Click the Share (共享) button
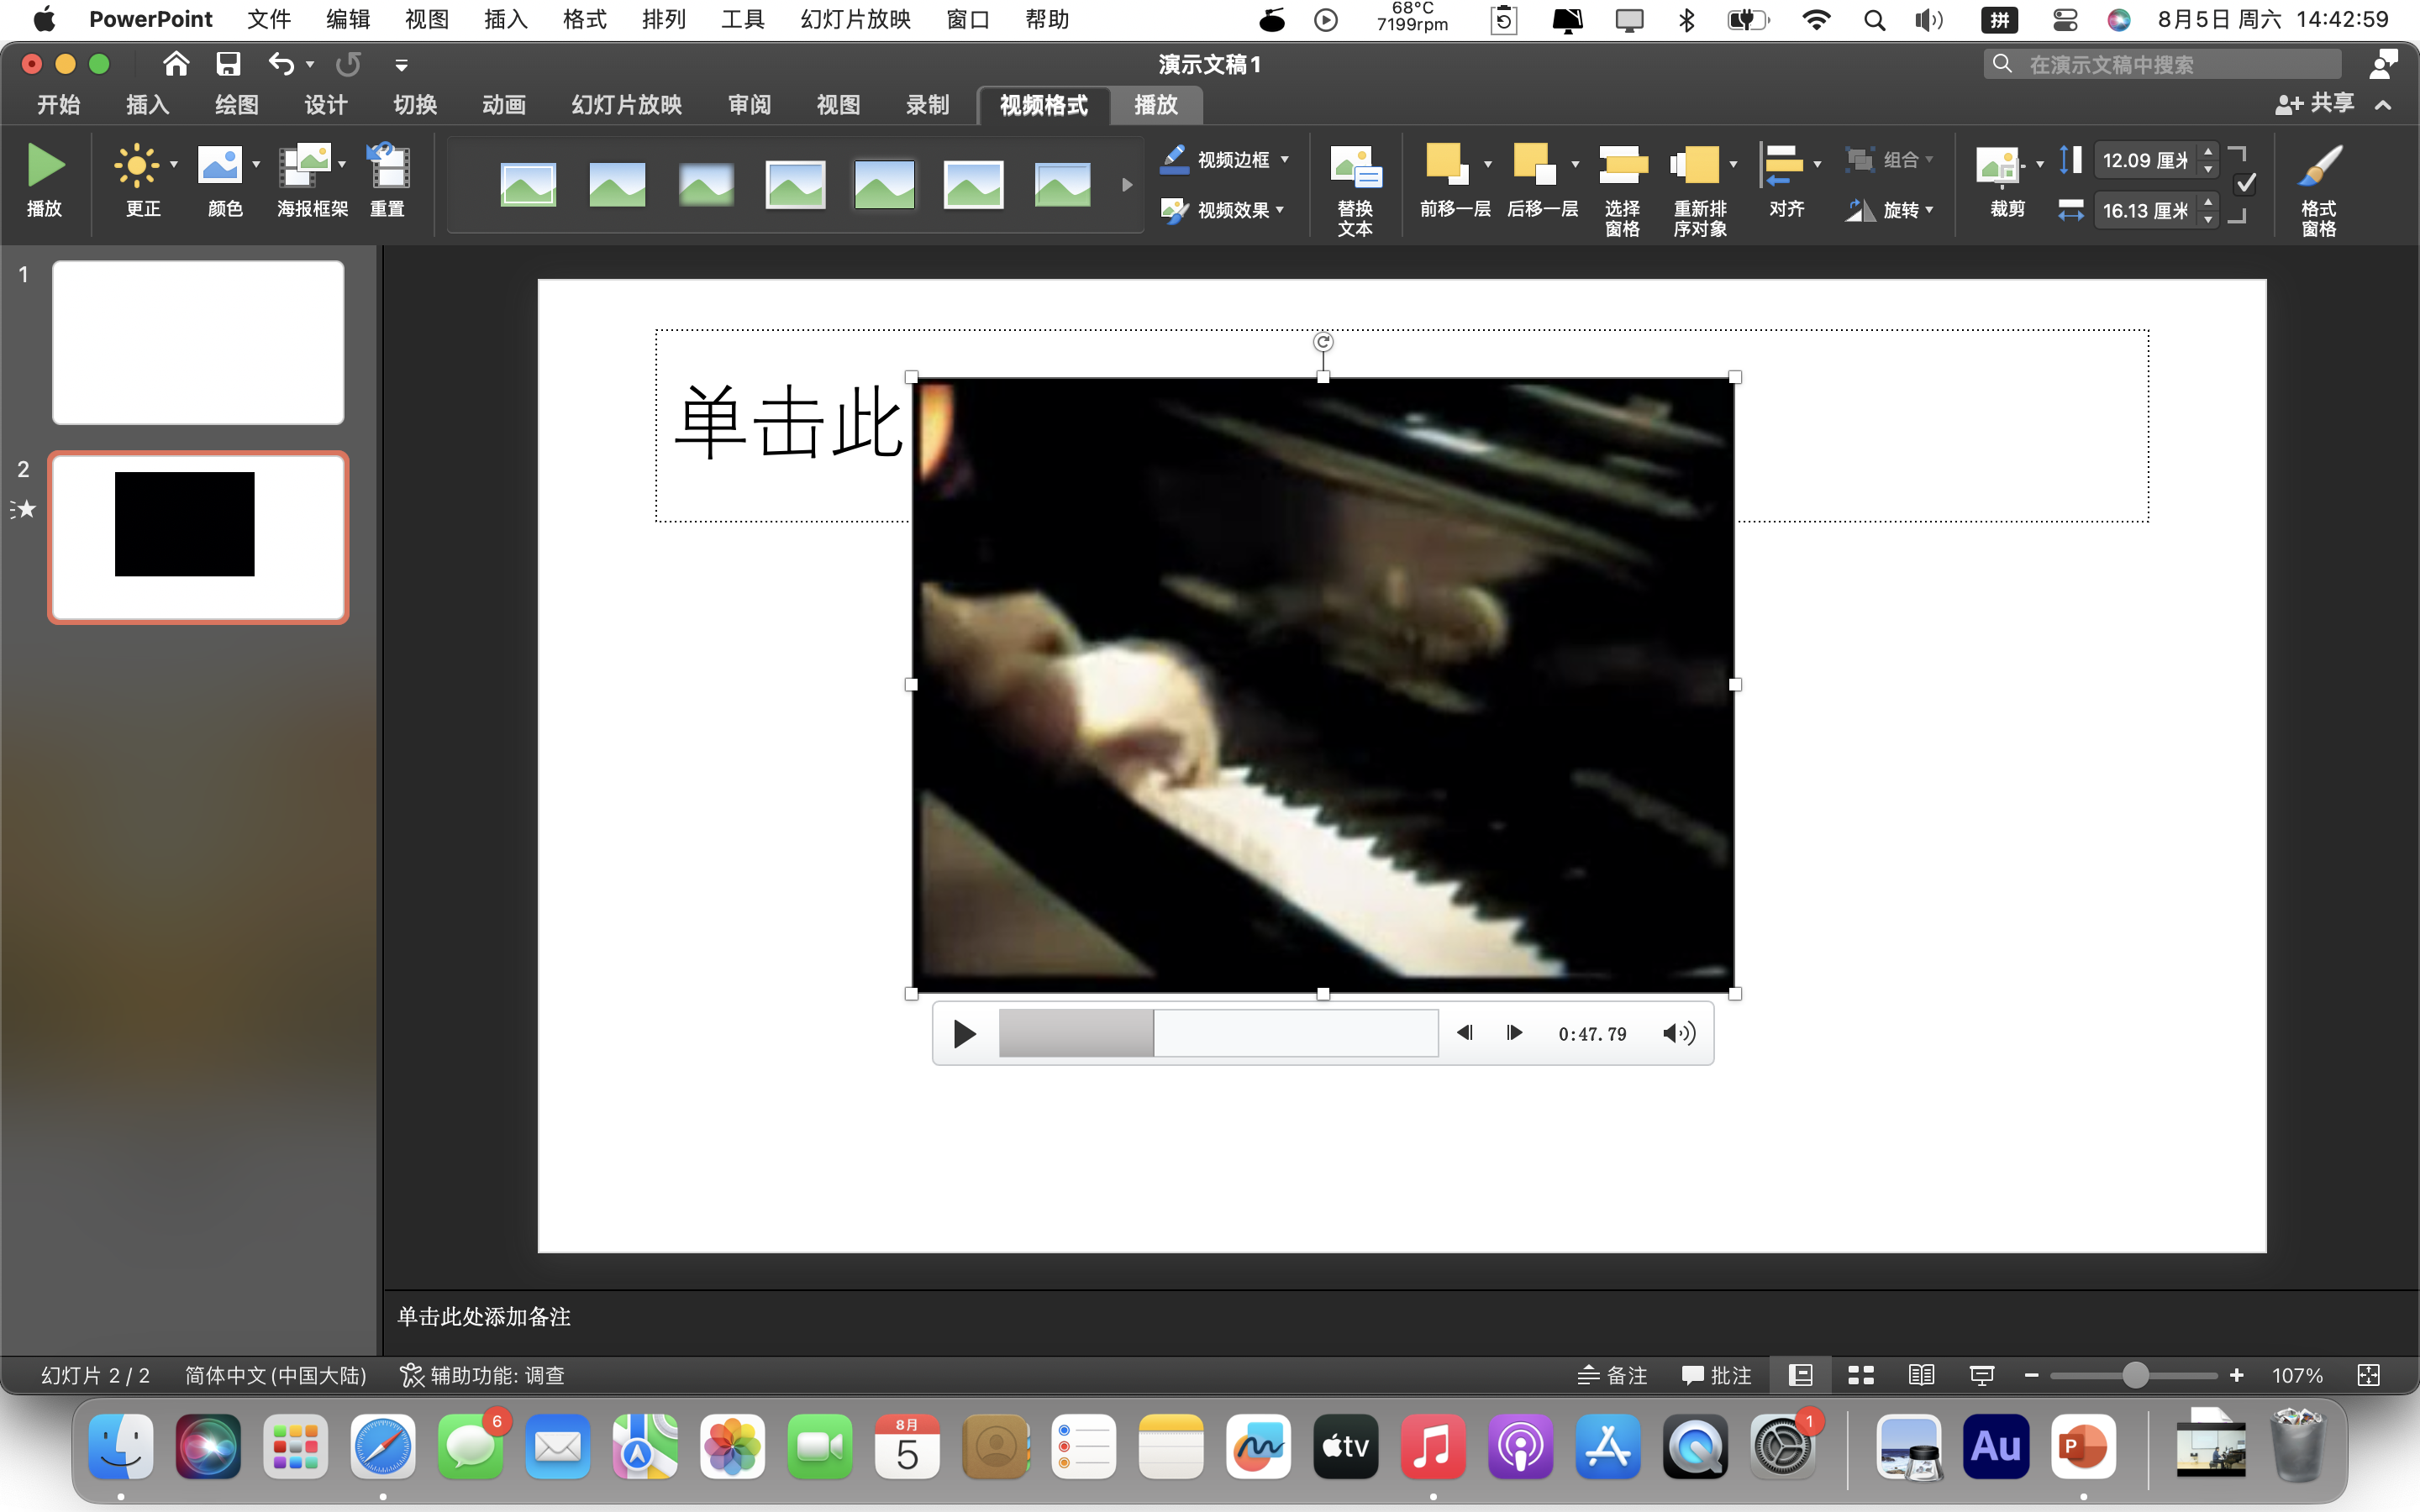Screen dimensions: 2420x1512 point(2316,103)
